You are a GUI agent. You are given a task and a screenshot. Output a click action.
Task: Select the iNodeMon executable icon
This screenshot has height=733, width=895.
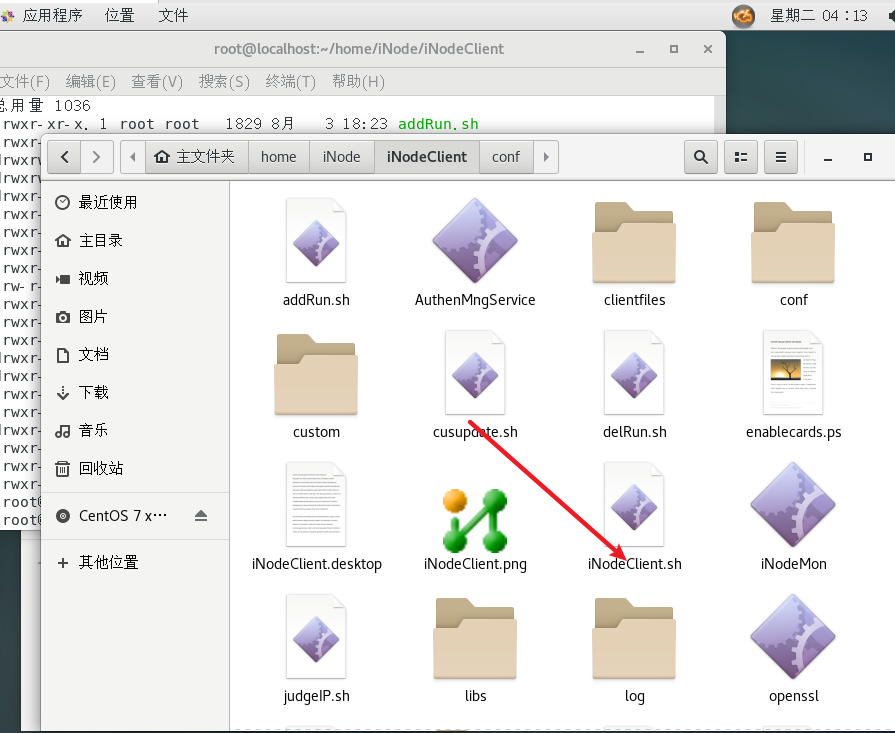tap(793, 505)
